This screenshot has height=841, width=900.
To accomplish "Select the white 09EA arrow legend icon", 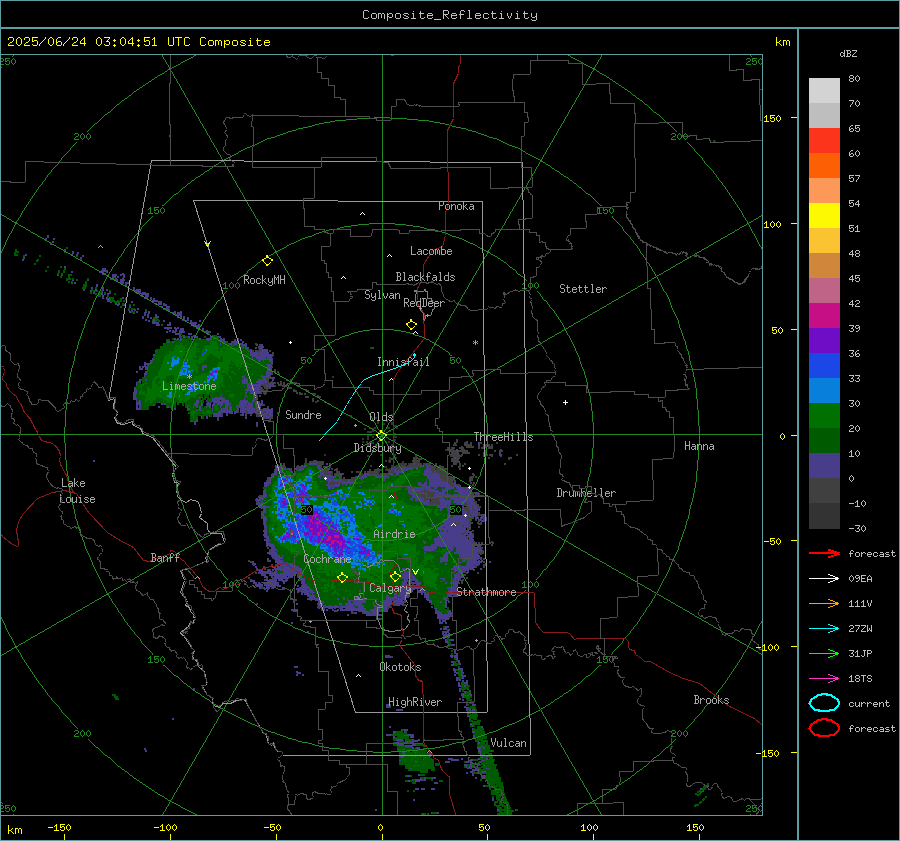I will point(824,579).
